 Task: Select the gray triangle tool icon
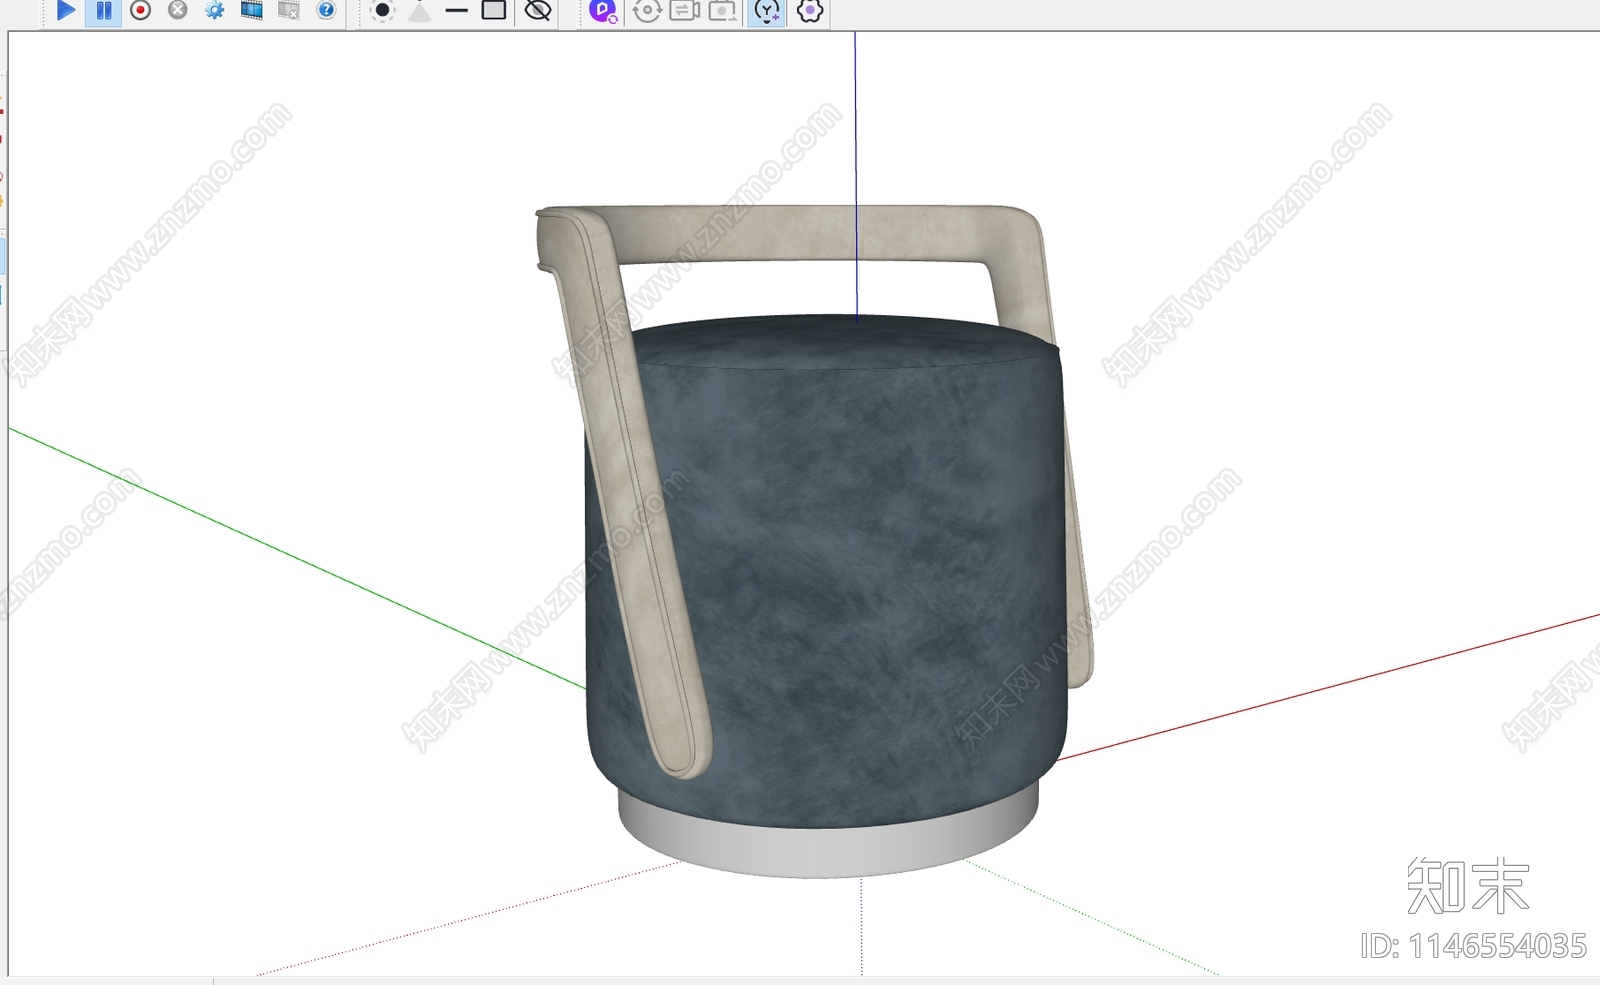(419, 11)
